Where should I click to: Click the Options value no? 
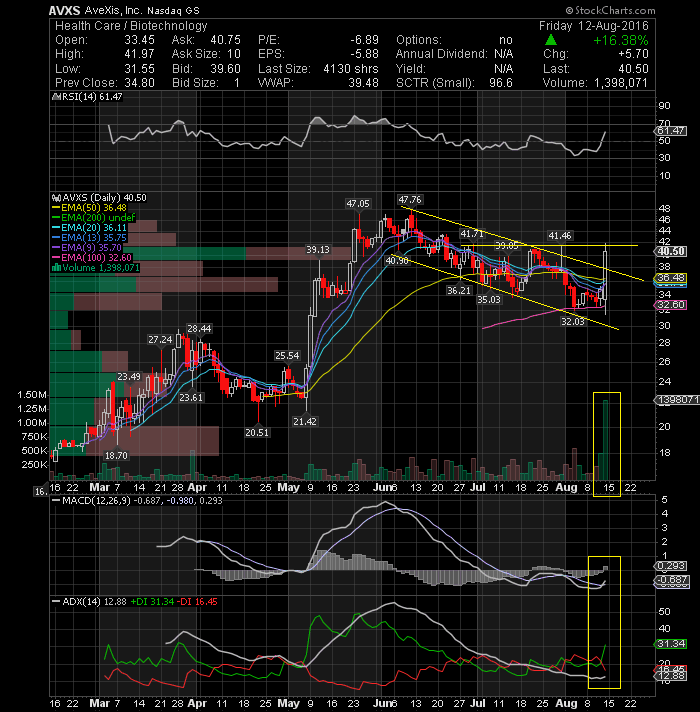(505, 40)
